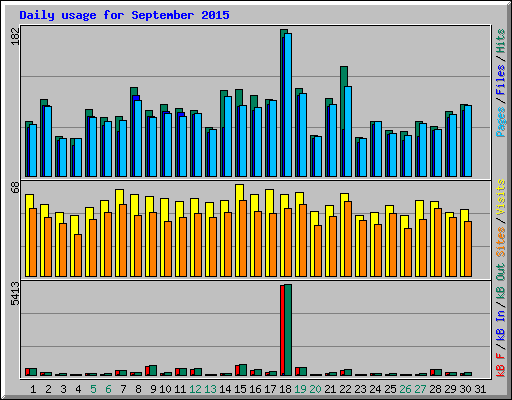This screenshot has height=400, width=512.
Task: Click day 15 on the x-axis
Action: coord(240,389)
